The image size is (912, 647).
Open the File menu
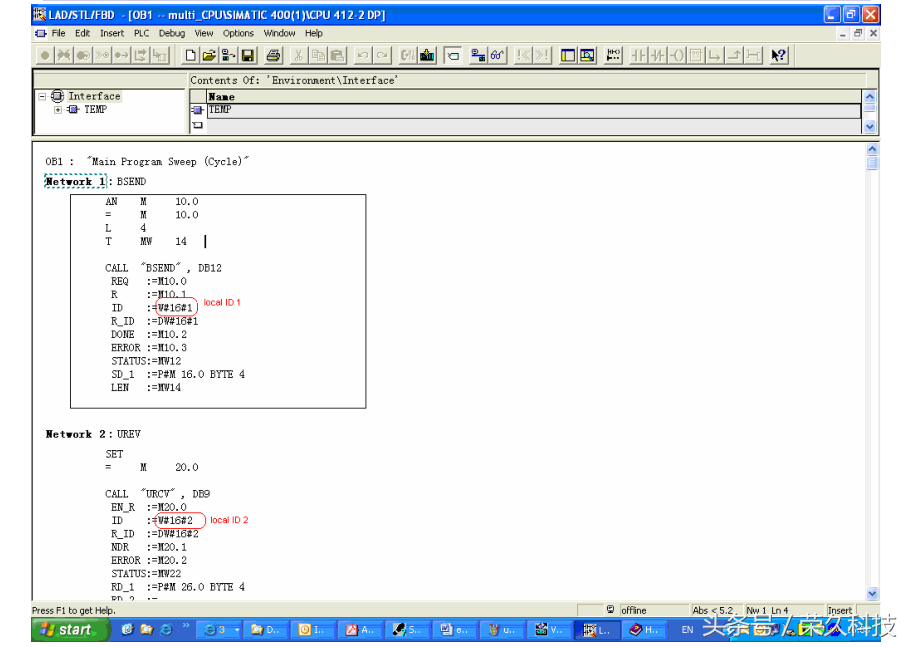(58, 33)
